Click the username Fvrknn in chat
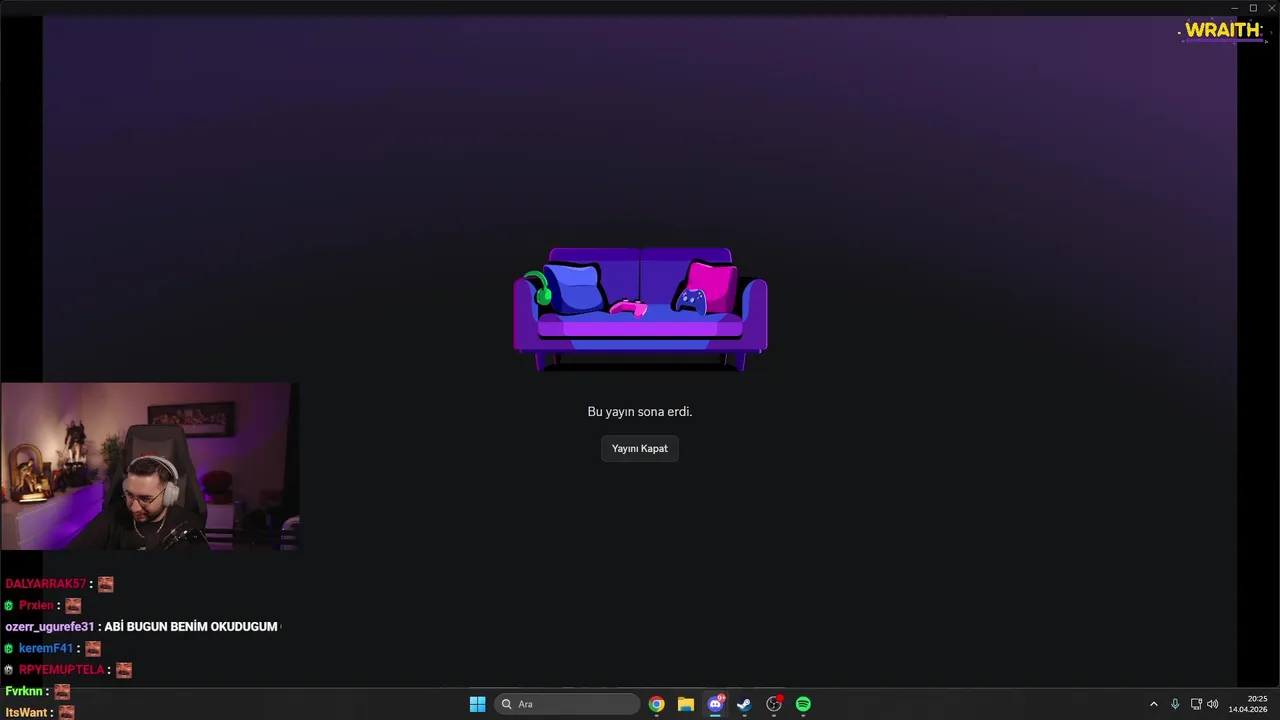 [24, 691]
